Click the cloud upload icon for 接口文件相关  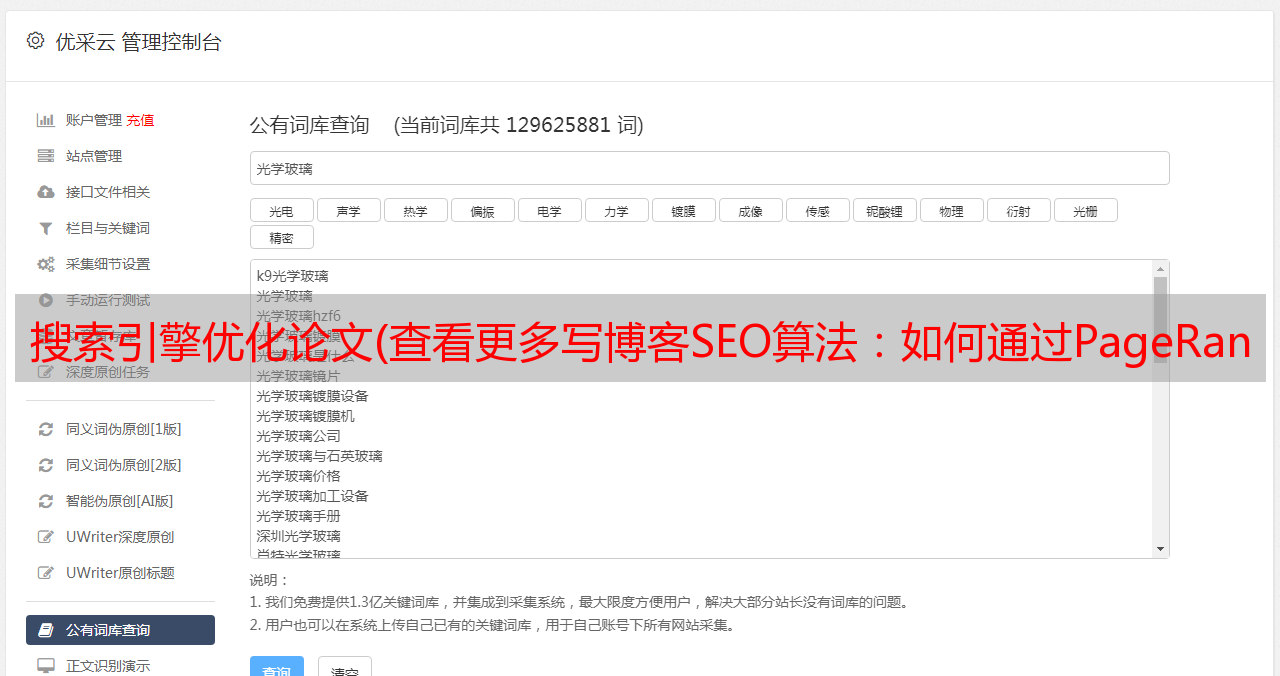pyautogui.click(x=45, y=192)
